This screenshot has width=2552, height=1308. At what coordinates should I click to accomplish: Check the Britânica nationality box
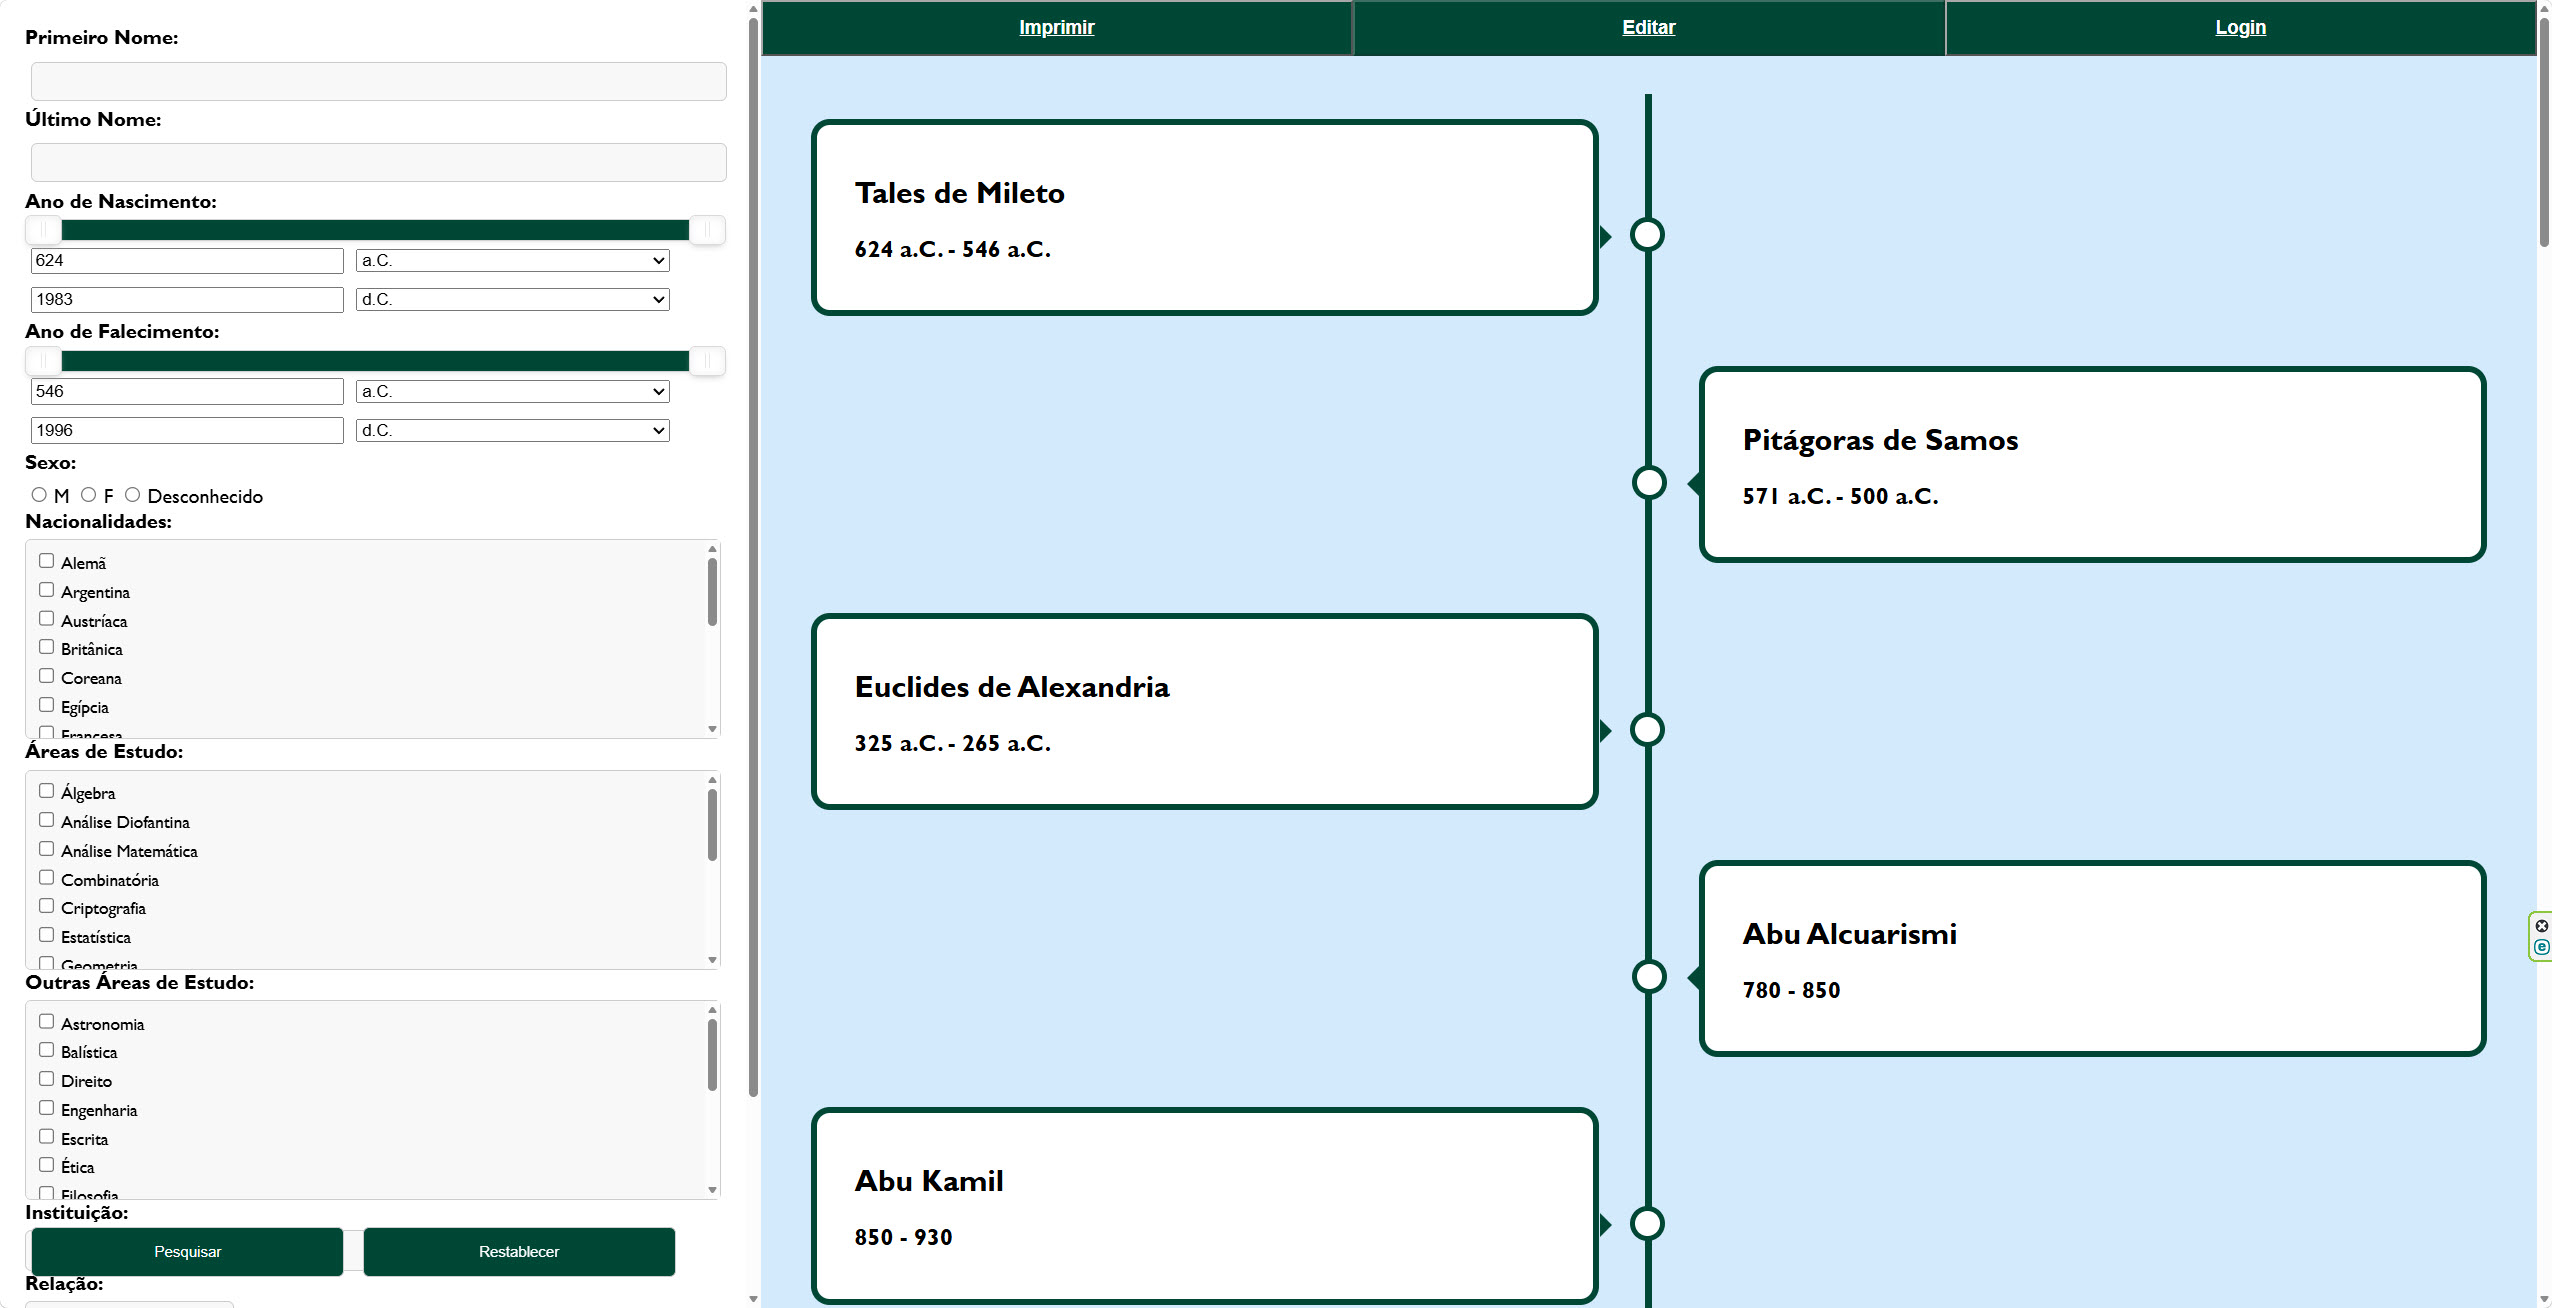[x=46, y=647]
